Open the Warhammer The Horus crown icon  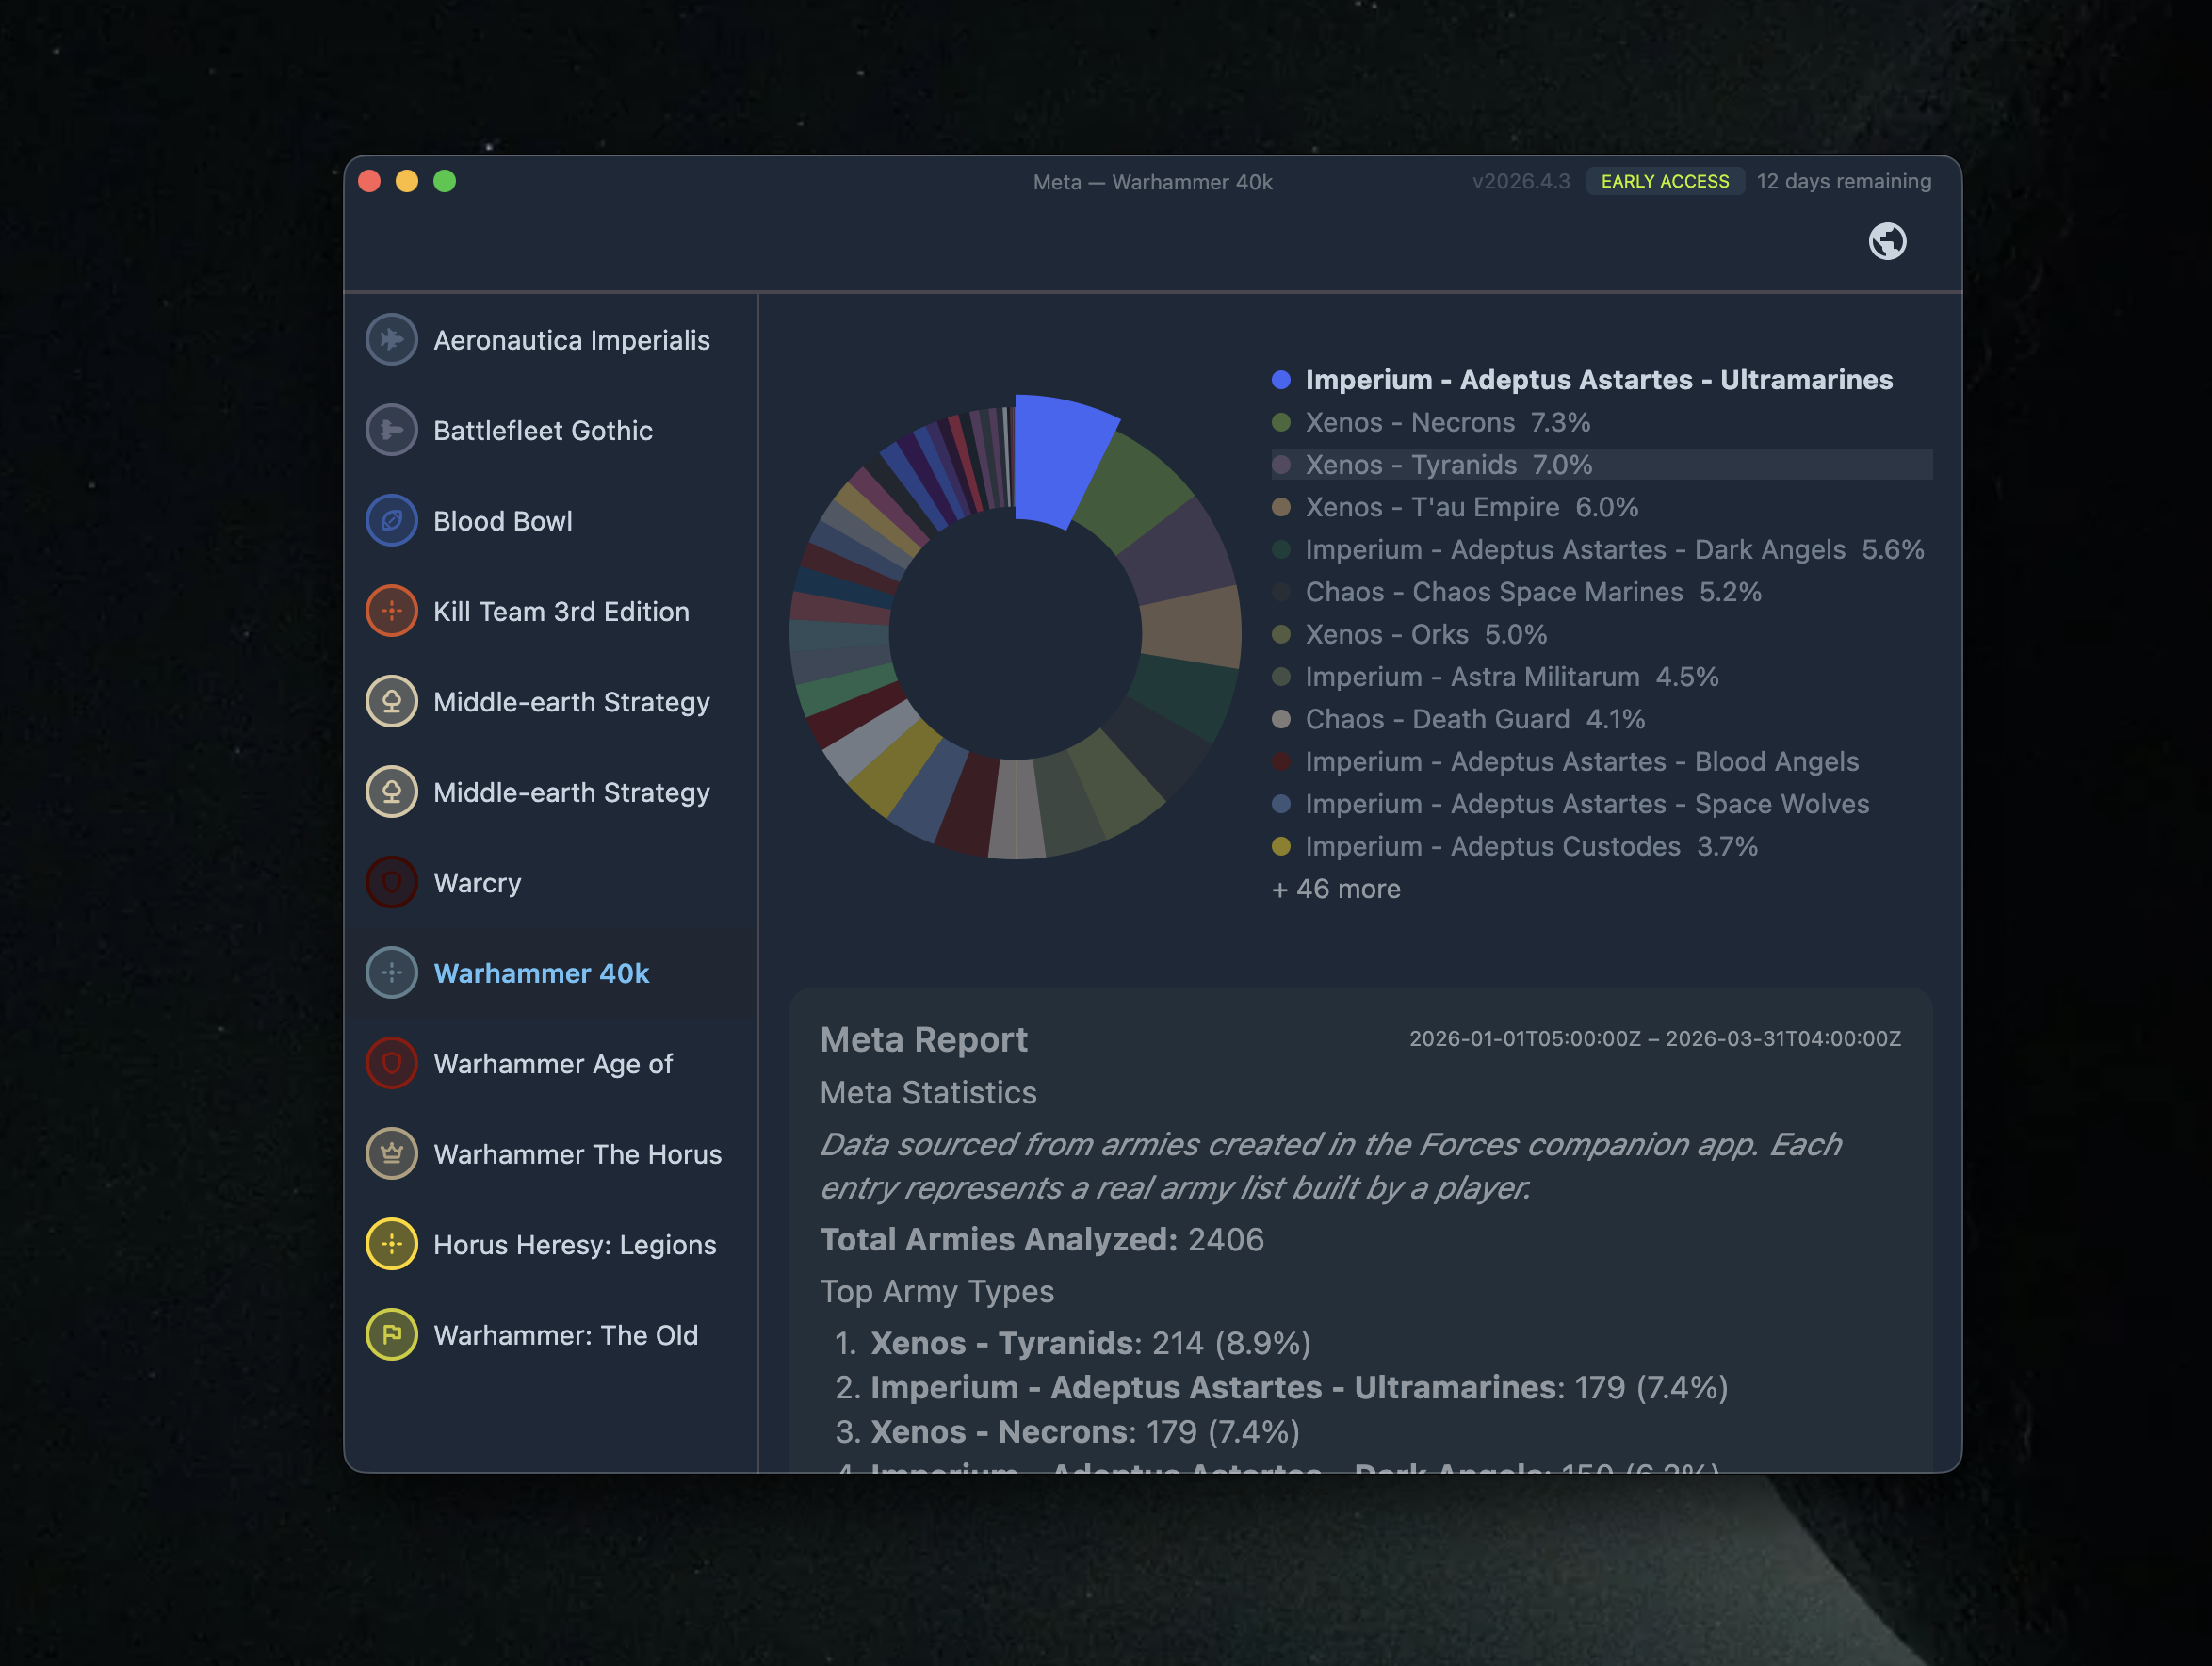(x=391, y=1154)
